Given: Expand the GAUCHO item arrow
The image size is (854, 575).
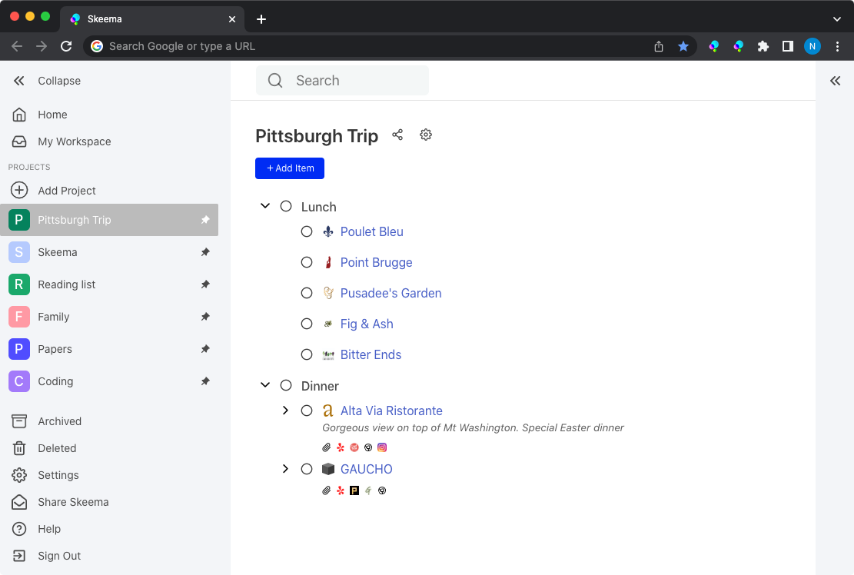Looking at the screenshot, I should pos(285,468).
